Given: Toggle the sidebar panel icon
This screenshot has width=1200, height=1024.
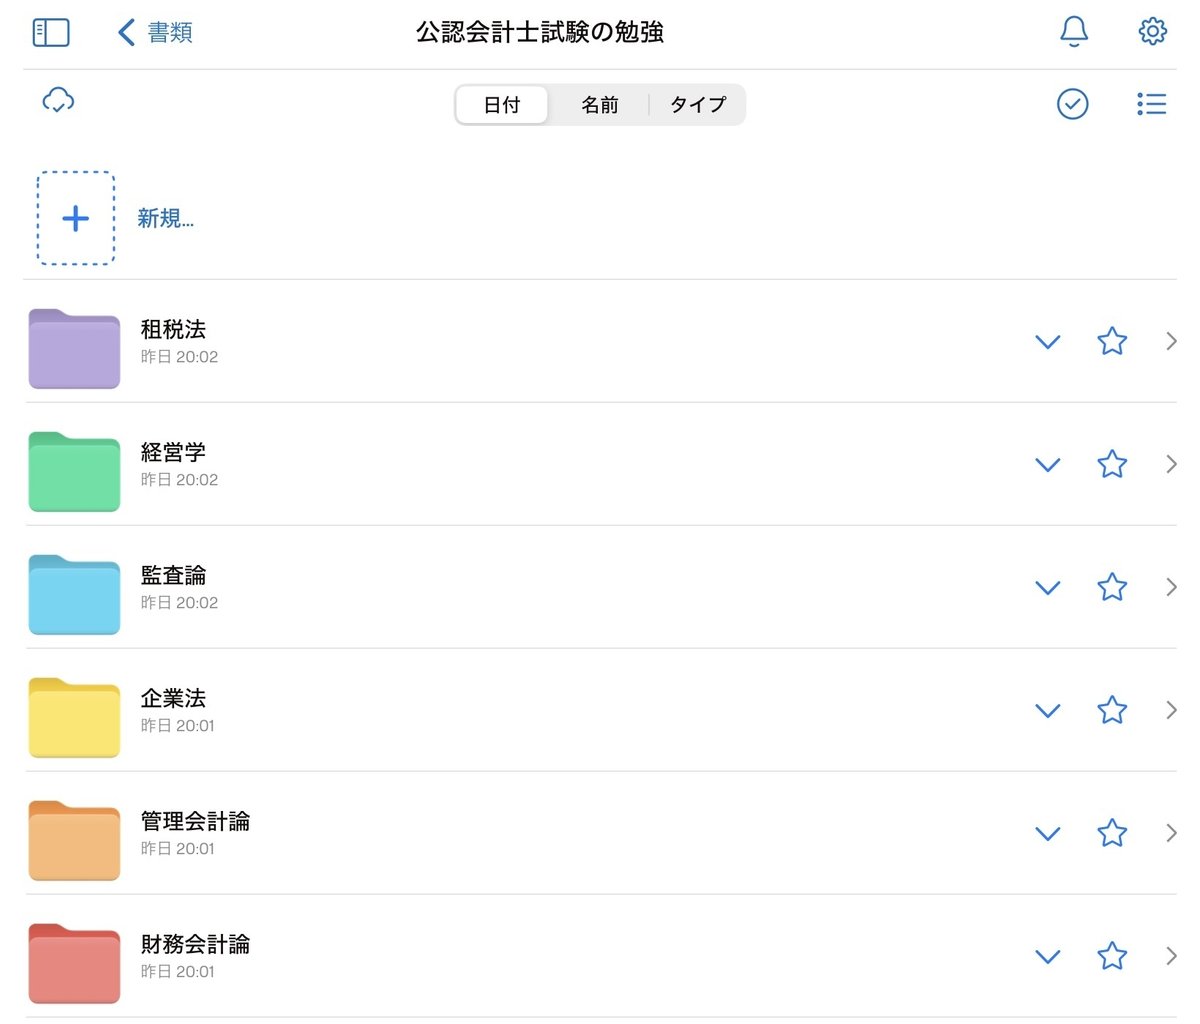Looking at the screenshot, I should tap(51, 32).
